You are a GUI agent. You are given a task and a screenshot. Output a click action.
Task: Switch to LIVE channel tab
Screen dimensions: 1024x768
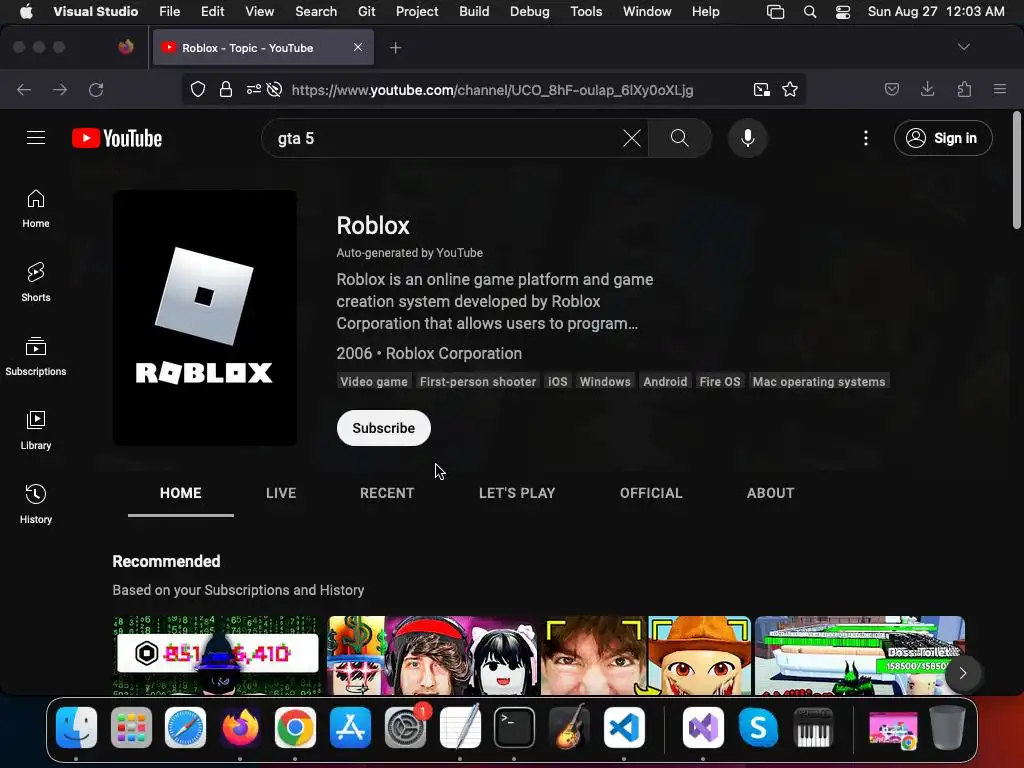[x=281, y=493]
